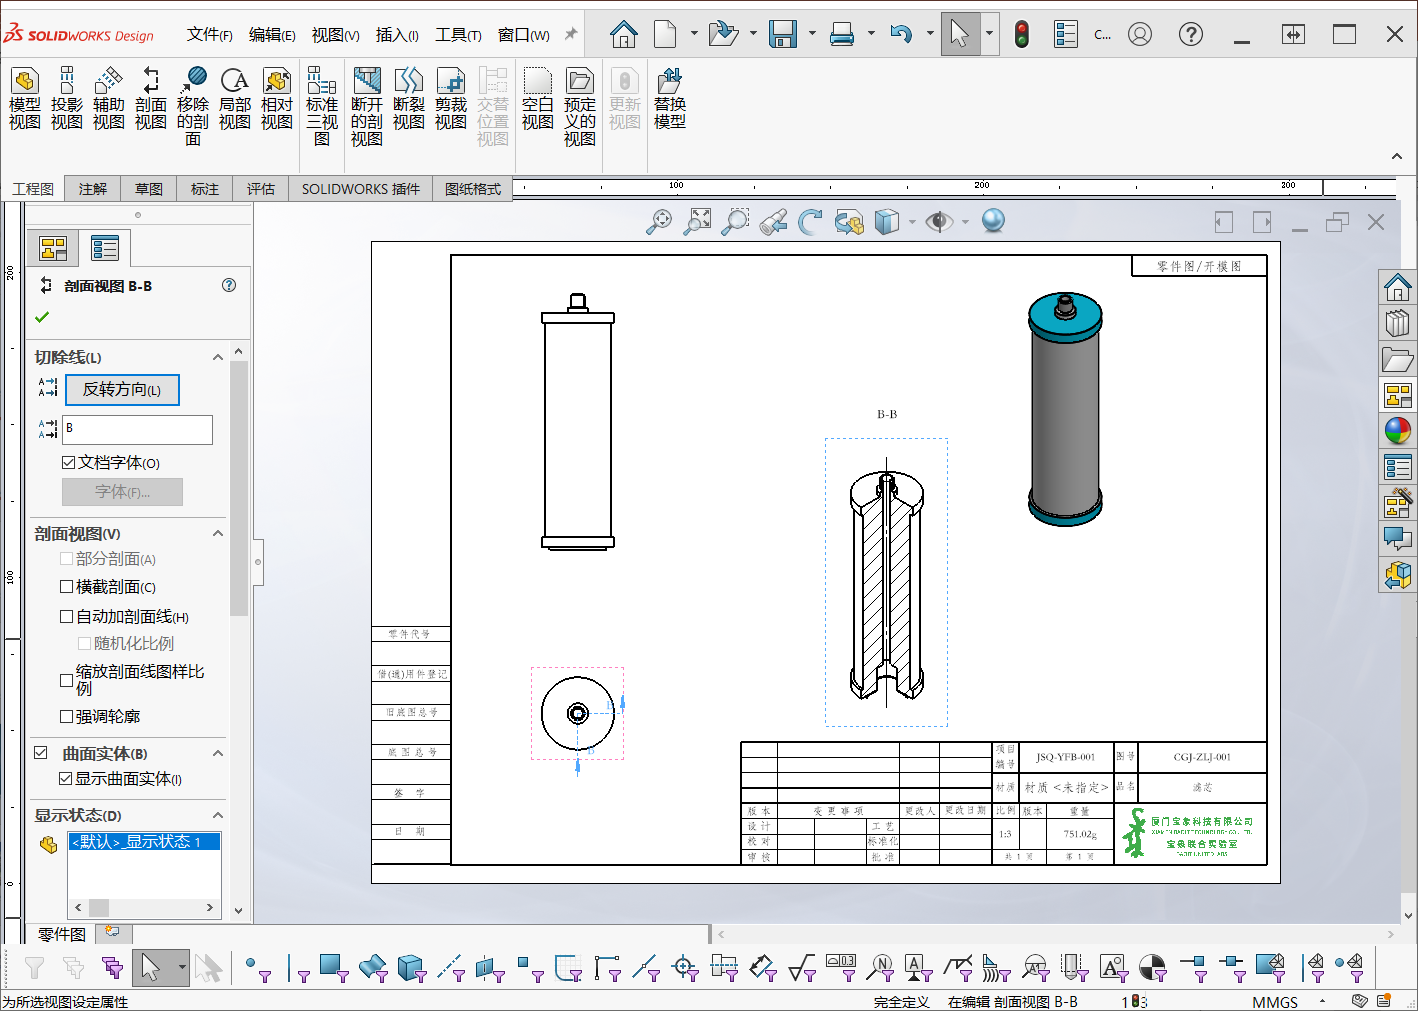
Task: Click the Model View (模型视图) icon
Action: pyautogui.click(x=24, y=98)
